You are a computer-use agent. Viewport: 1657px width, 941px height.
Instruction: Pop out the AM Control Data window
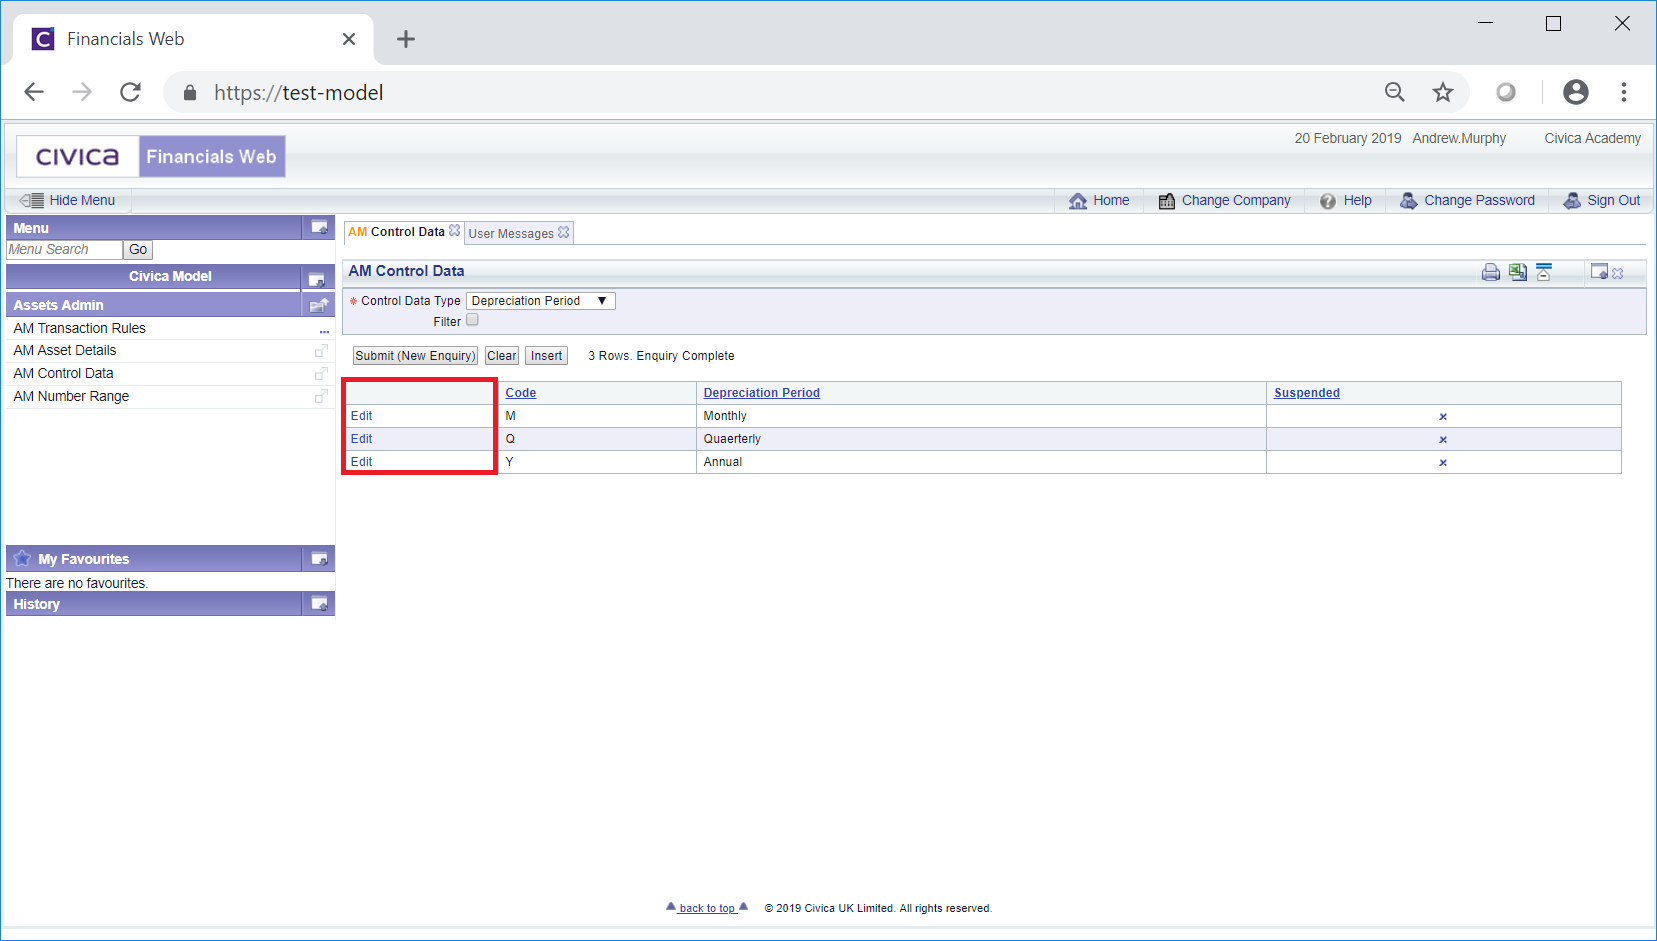1599,272
